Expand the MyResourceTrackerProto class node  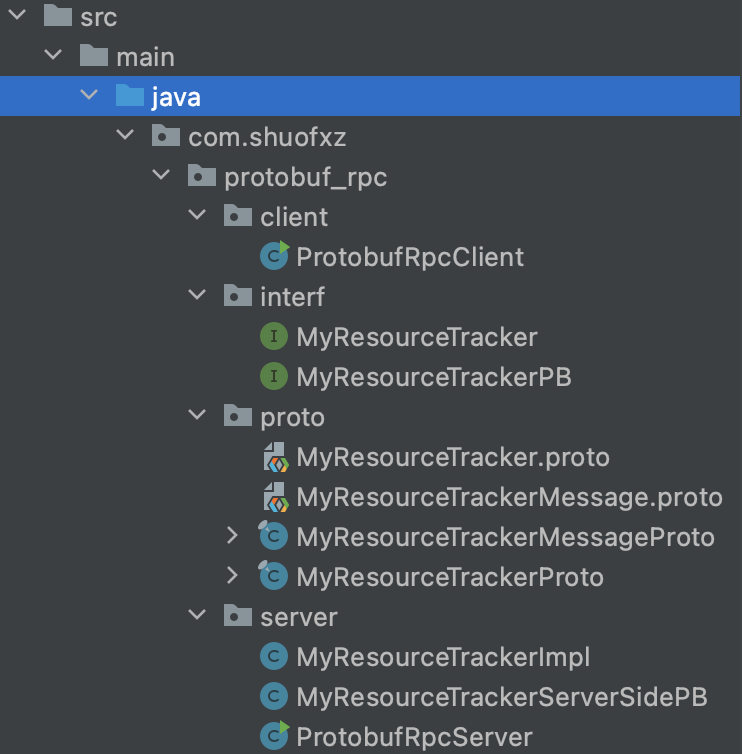[233, 575]
